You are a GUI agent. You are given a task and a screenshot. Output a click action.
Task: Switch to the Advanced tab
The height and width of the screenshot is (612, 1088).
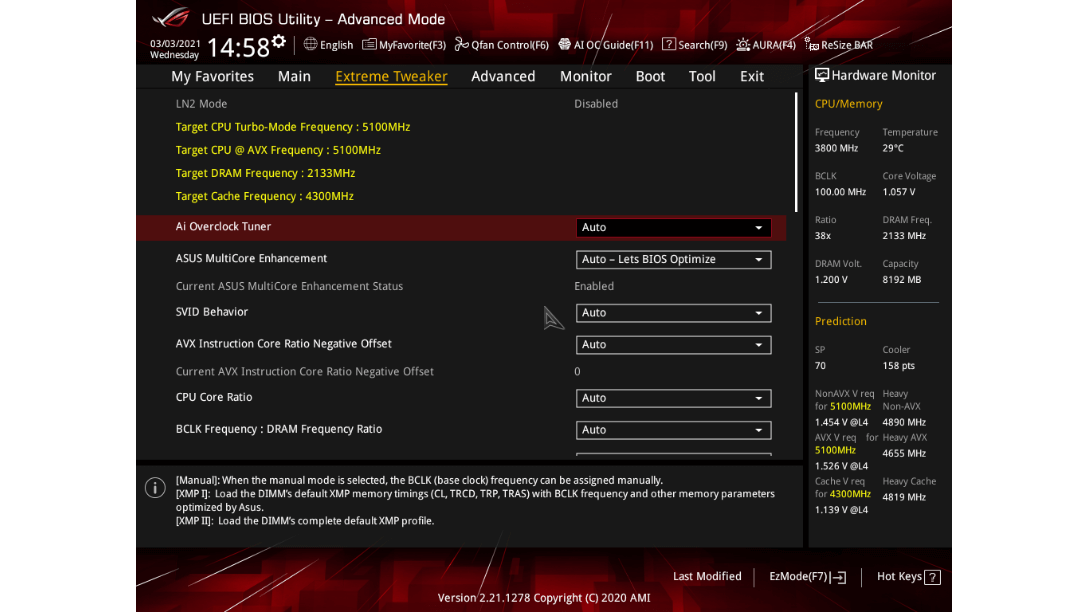tap(503, 75)
